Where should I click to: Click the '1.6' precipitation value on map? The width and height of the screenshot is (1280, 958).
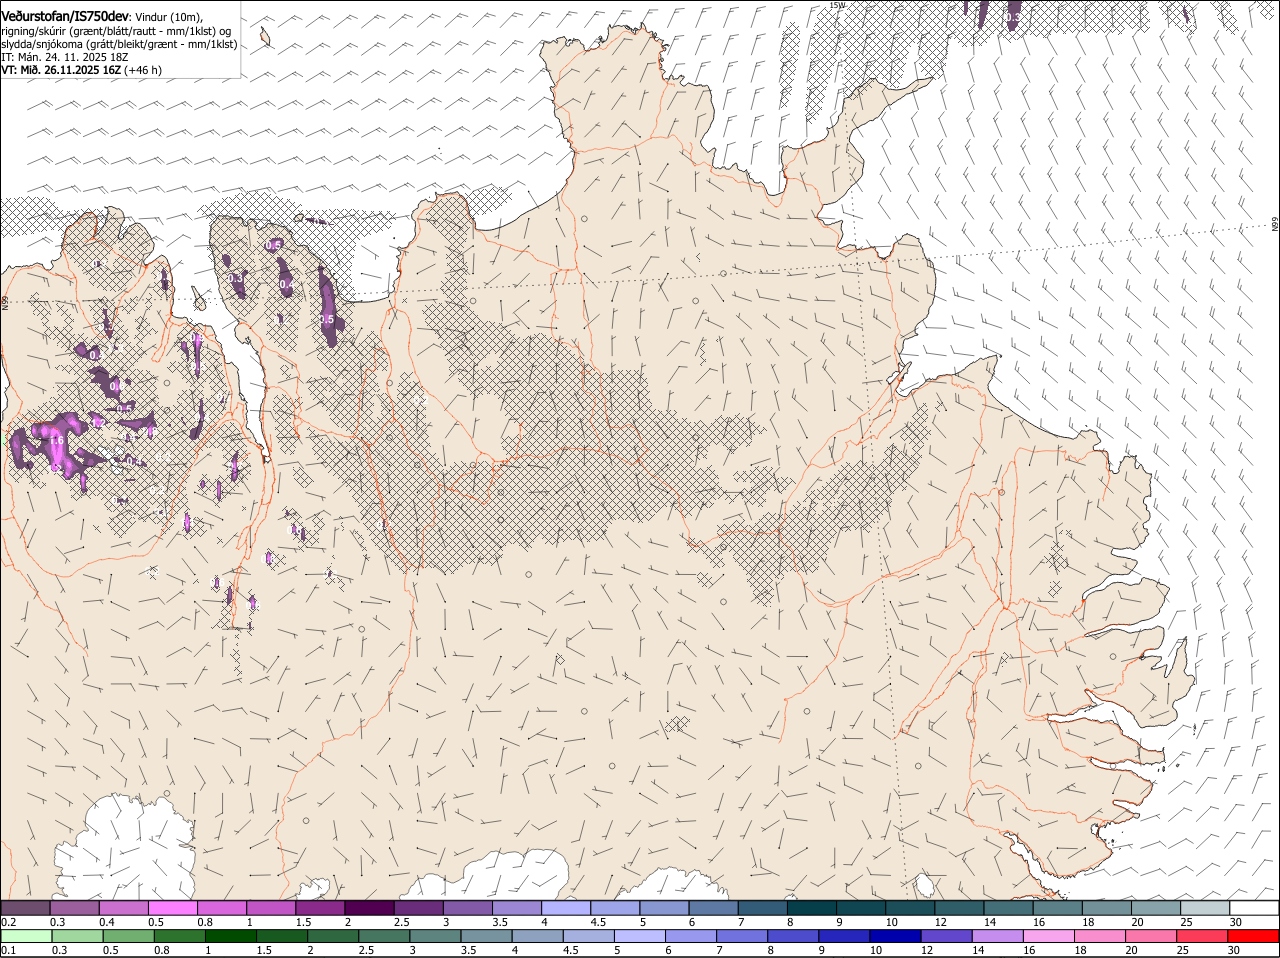(56, 441)
